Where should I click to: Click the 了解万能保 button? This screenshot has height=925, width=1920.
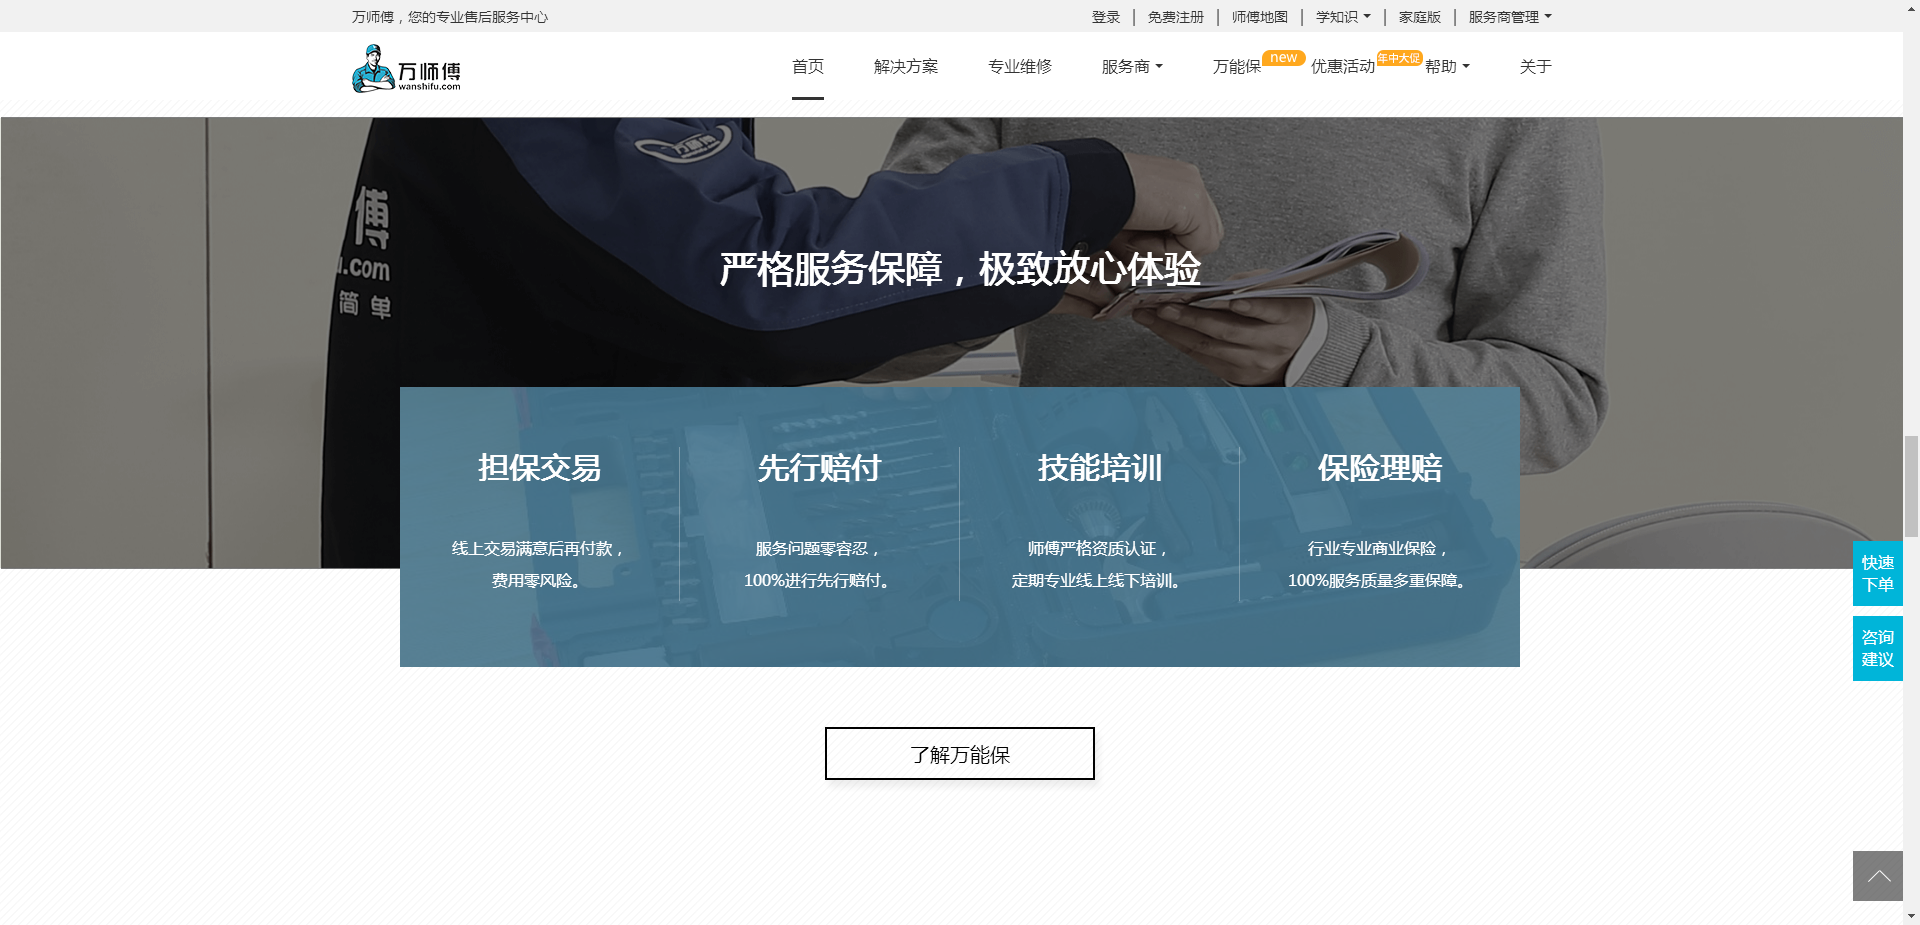959,754
